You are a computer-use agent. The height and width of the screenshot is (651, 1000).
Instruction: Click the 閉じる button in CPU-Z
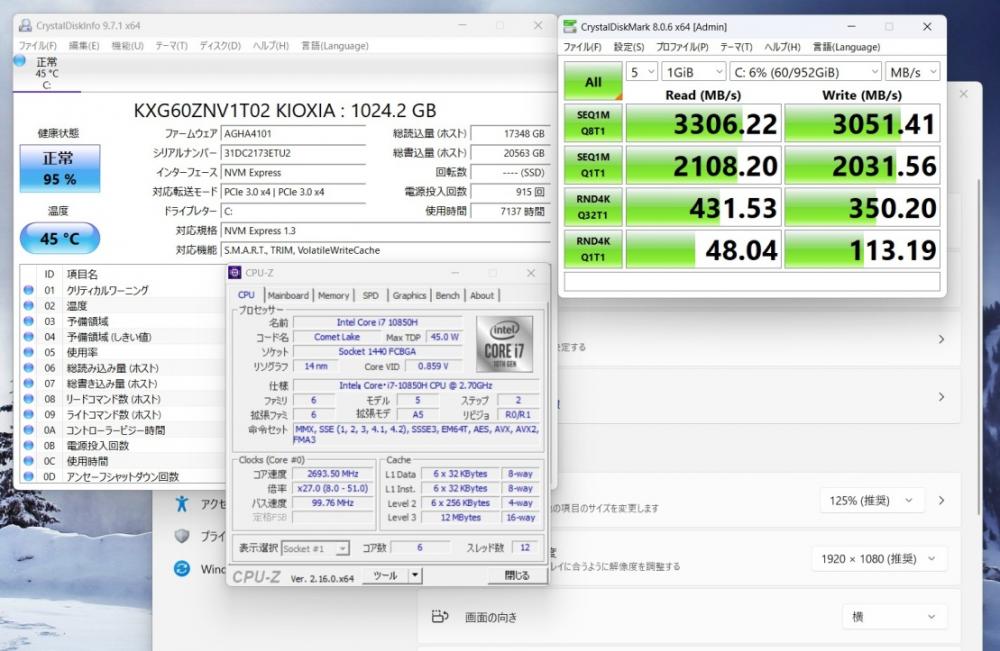tap(517, 576)
